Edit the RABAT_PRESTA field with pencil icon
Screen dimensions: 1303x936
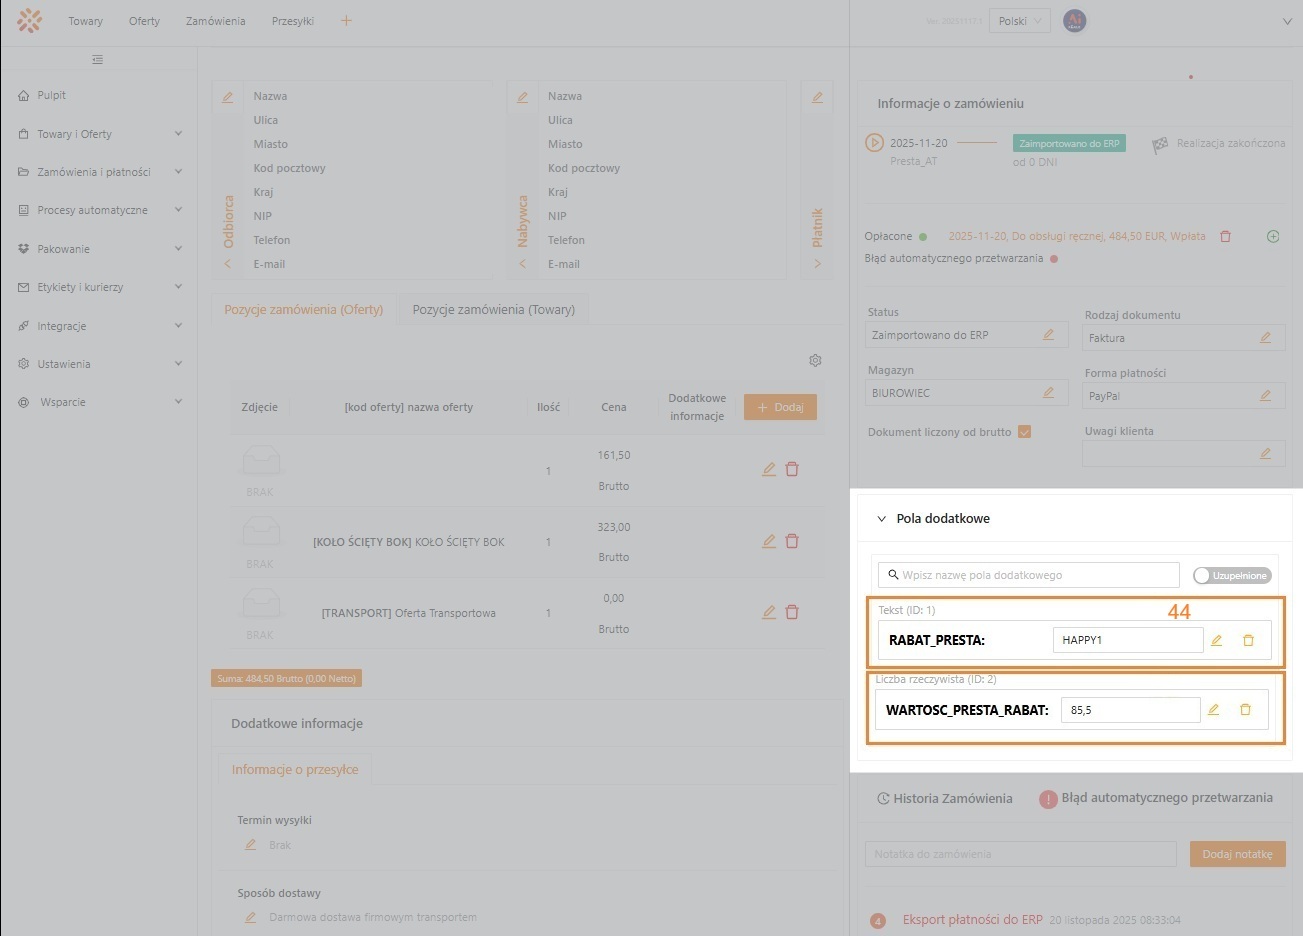1216,640
